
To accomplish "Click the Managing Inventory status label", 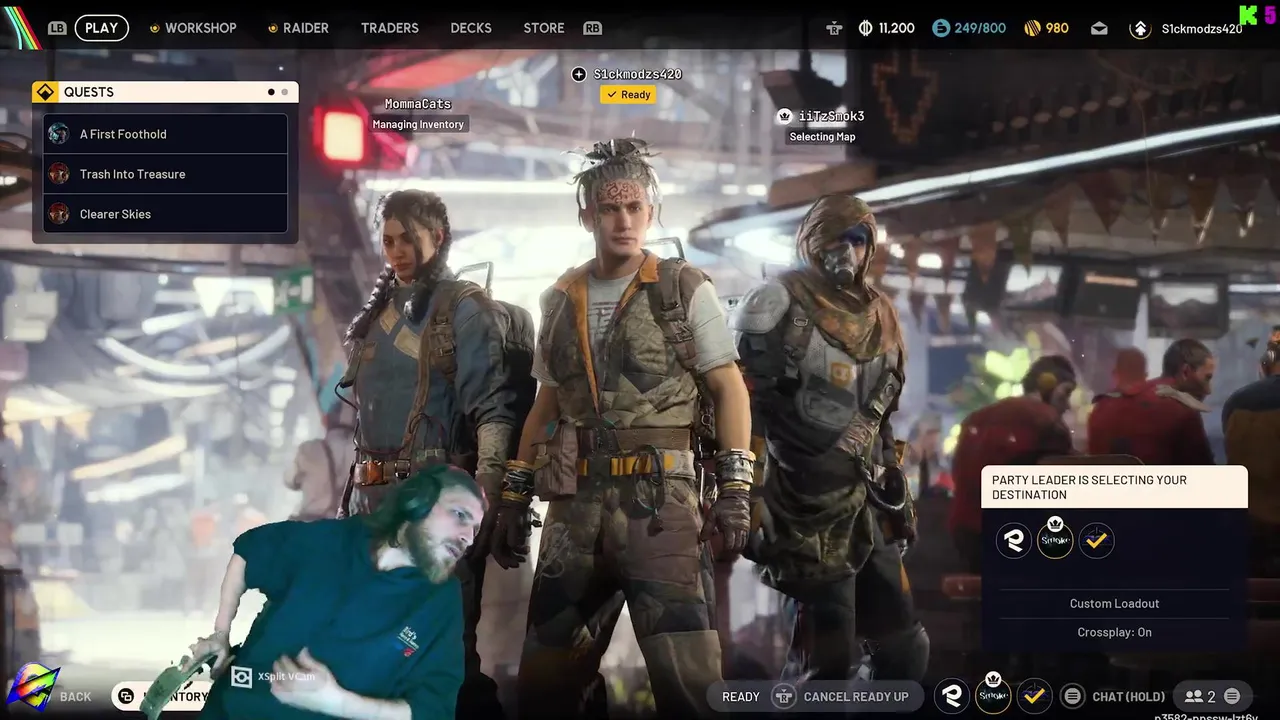I will coord(418,124).
